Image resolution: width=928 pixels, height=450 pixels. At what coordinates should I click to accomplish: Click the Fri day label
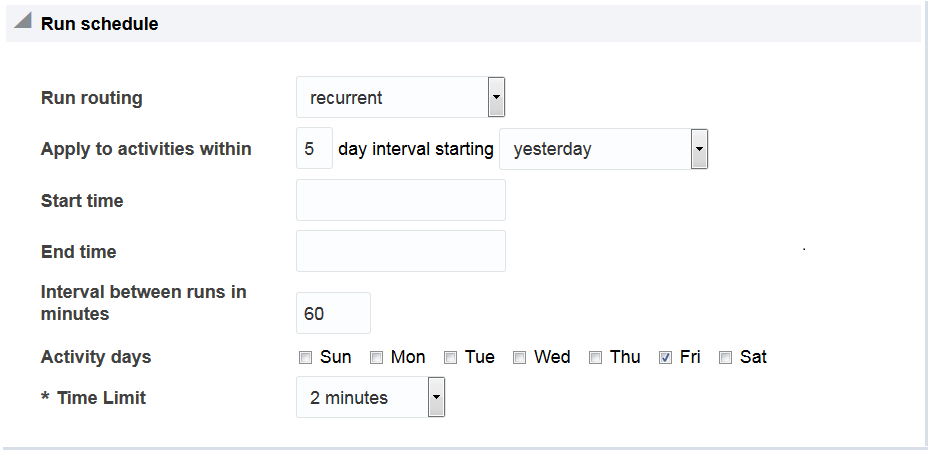[x=690, y=357]
